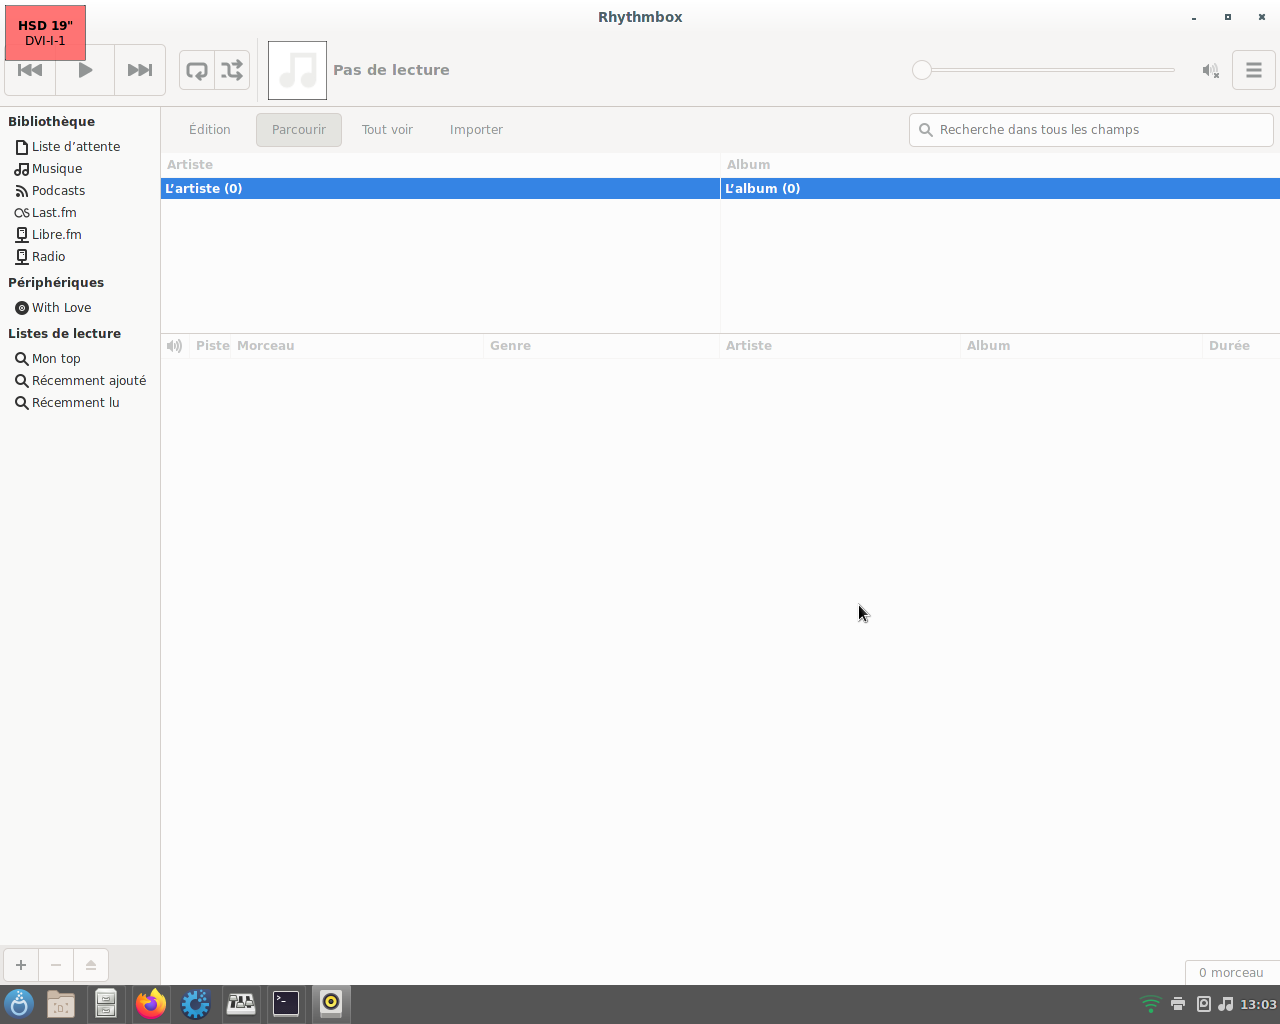Click the Wi-Fi tray icon
The width and height of the screenshot is (1280, 1024).
tap(1151, 1004)
